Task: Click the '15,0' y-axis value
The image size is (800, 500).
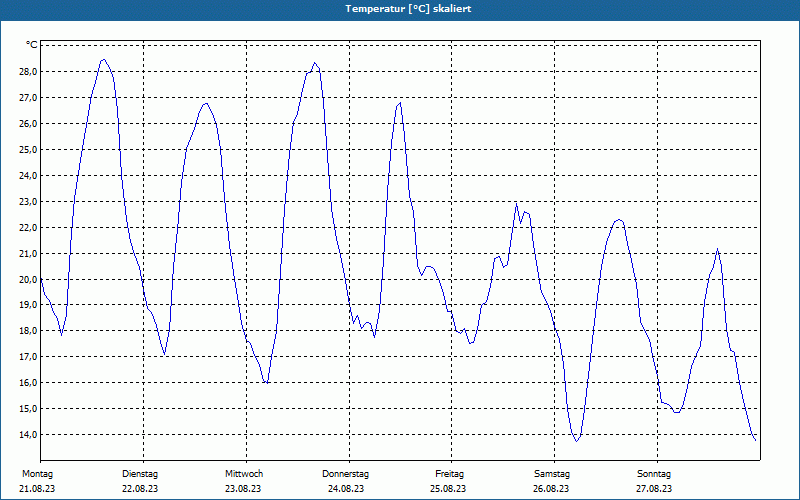Action: pos(28,409)
